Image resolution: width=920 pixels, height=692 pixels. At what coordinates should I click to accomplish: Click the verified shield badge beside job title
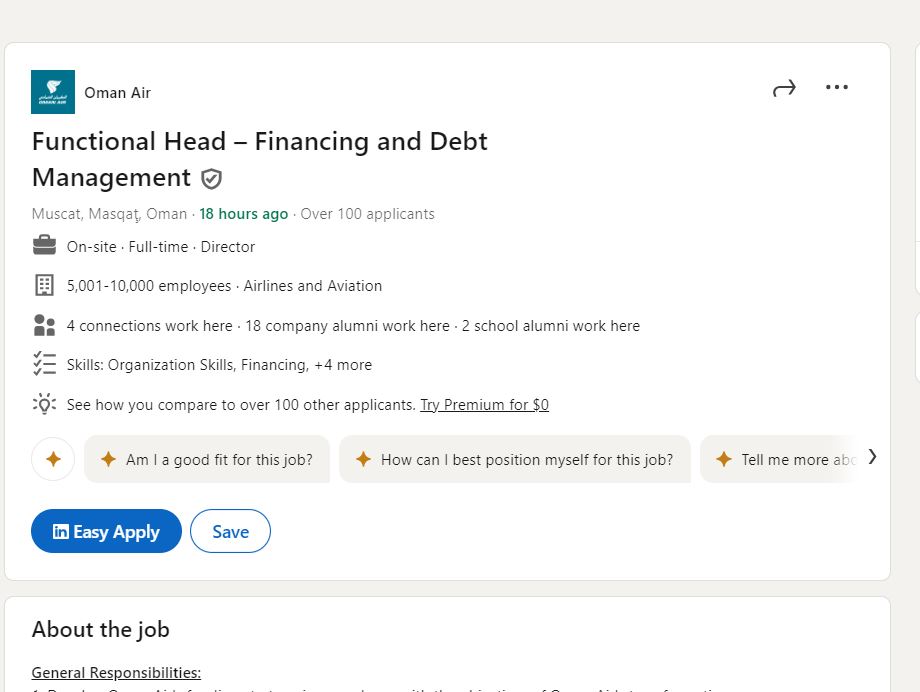pyautogui.click(x=211, y=178)
